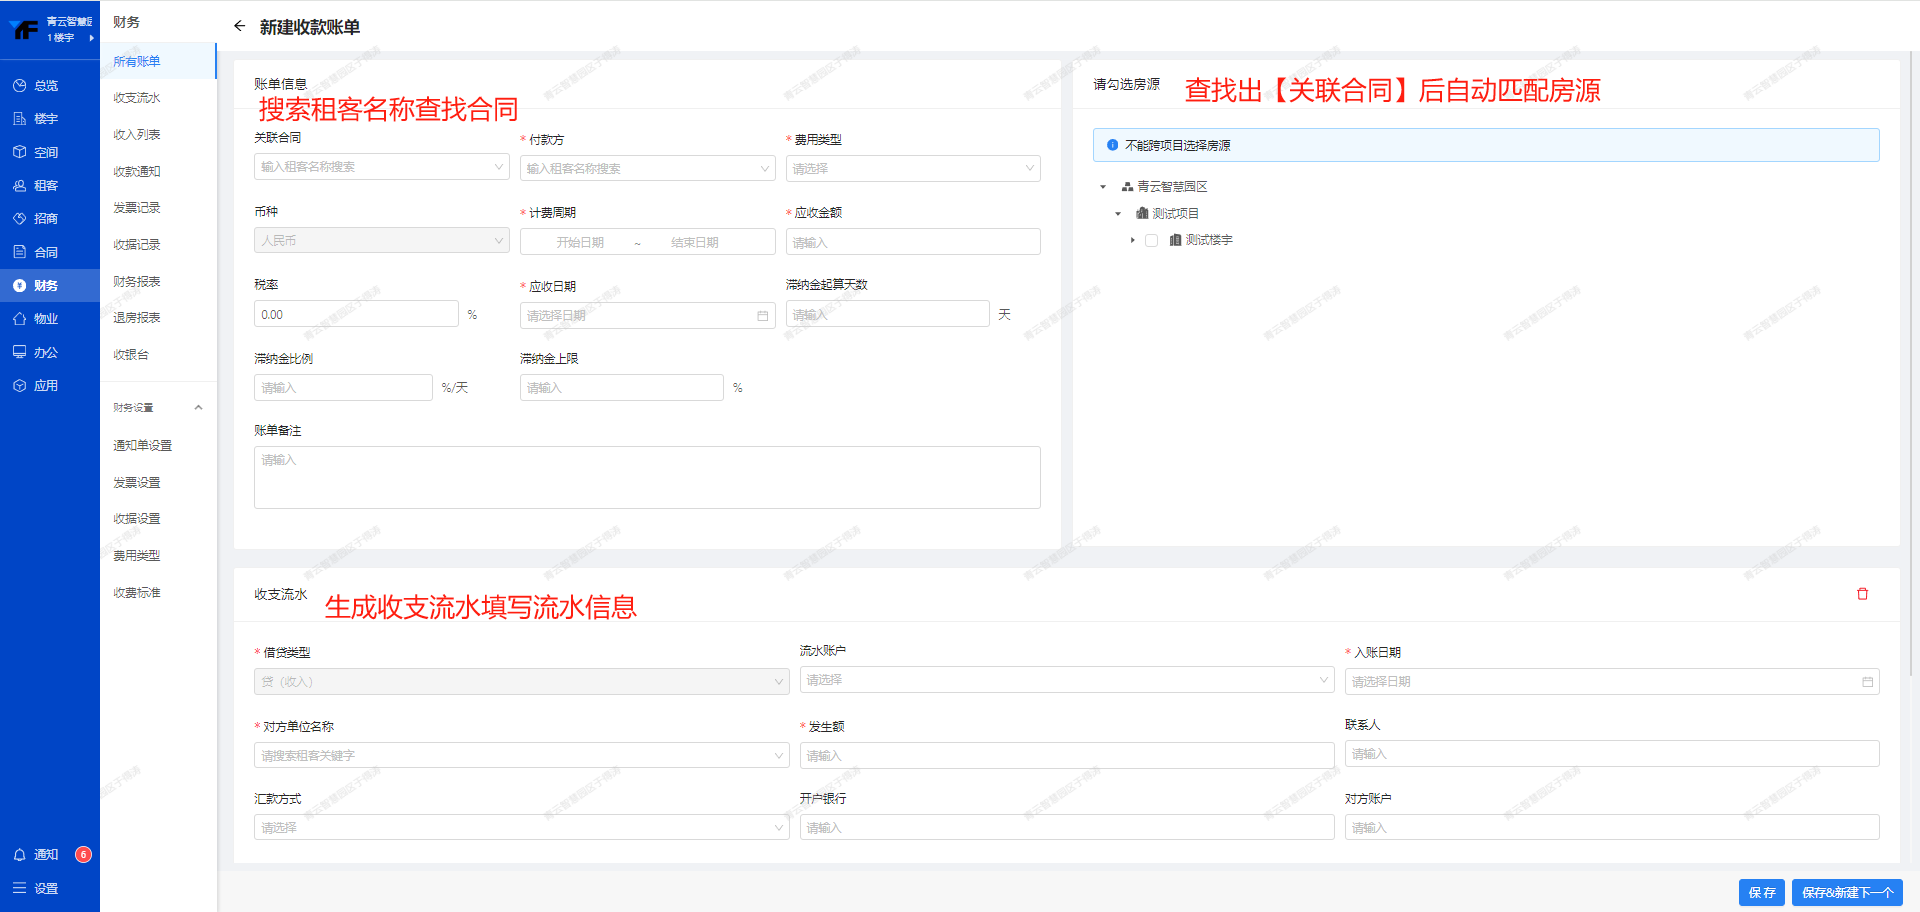The image size is (1920, 912).
Task: Click the 保存&新建下一个 button
Action: 1846,892
